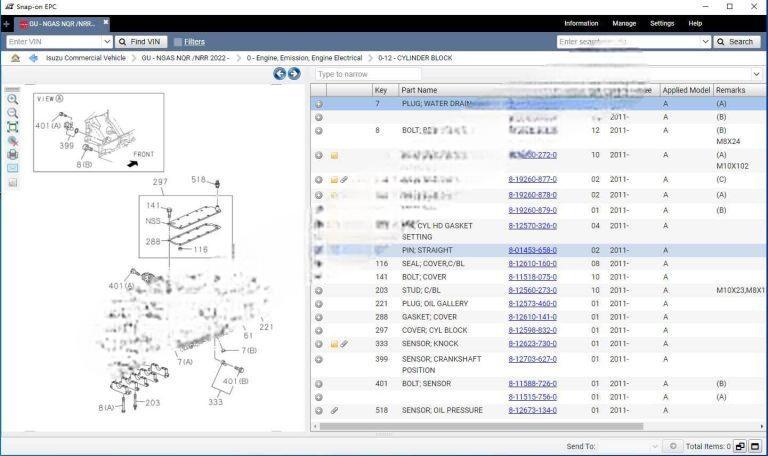Go to the next illustration arrow
The height and width of the screenshot is (456, 768).
pyautogui.click(x=294, y=74)
